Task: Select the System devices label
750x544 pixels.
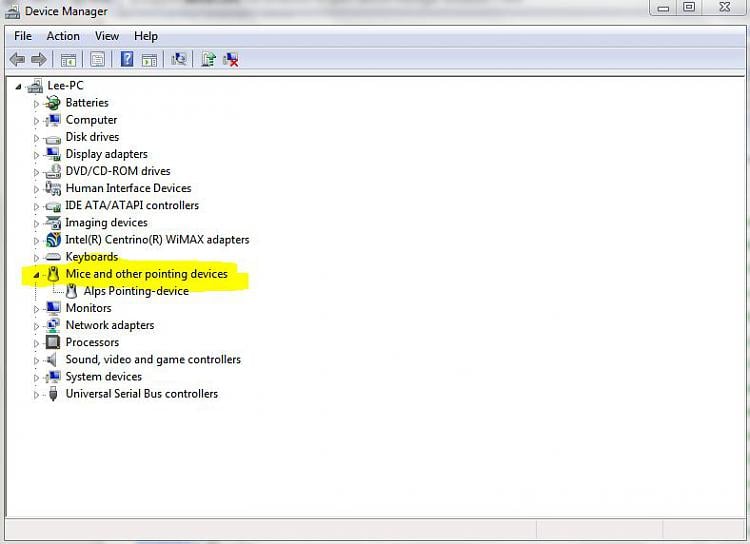Action: [x=104, y=377]
